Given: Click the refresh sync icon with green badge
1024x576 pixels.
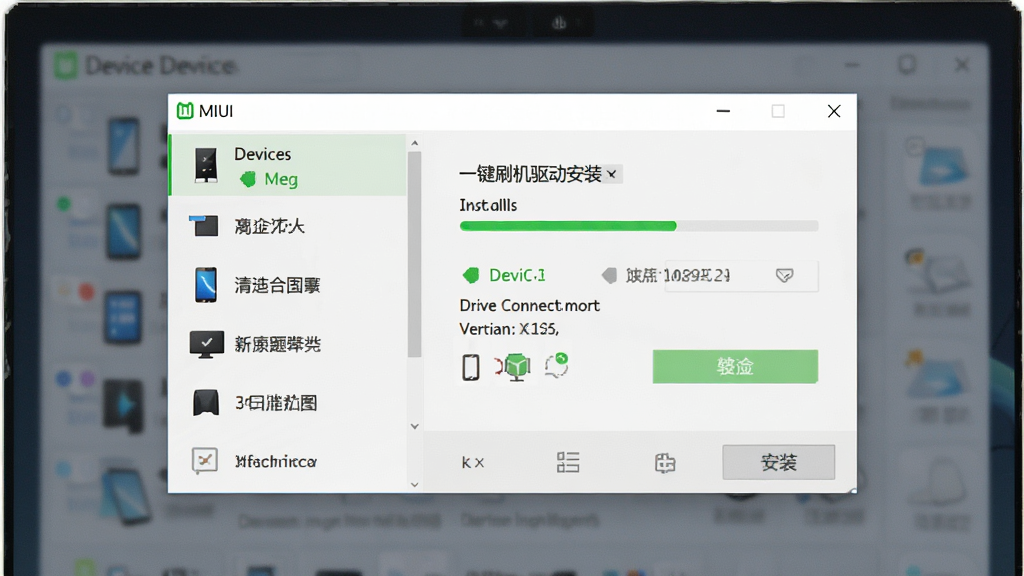Looking at the screenshot, I should point(556,366).
